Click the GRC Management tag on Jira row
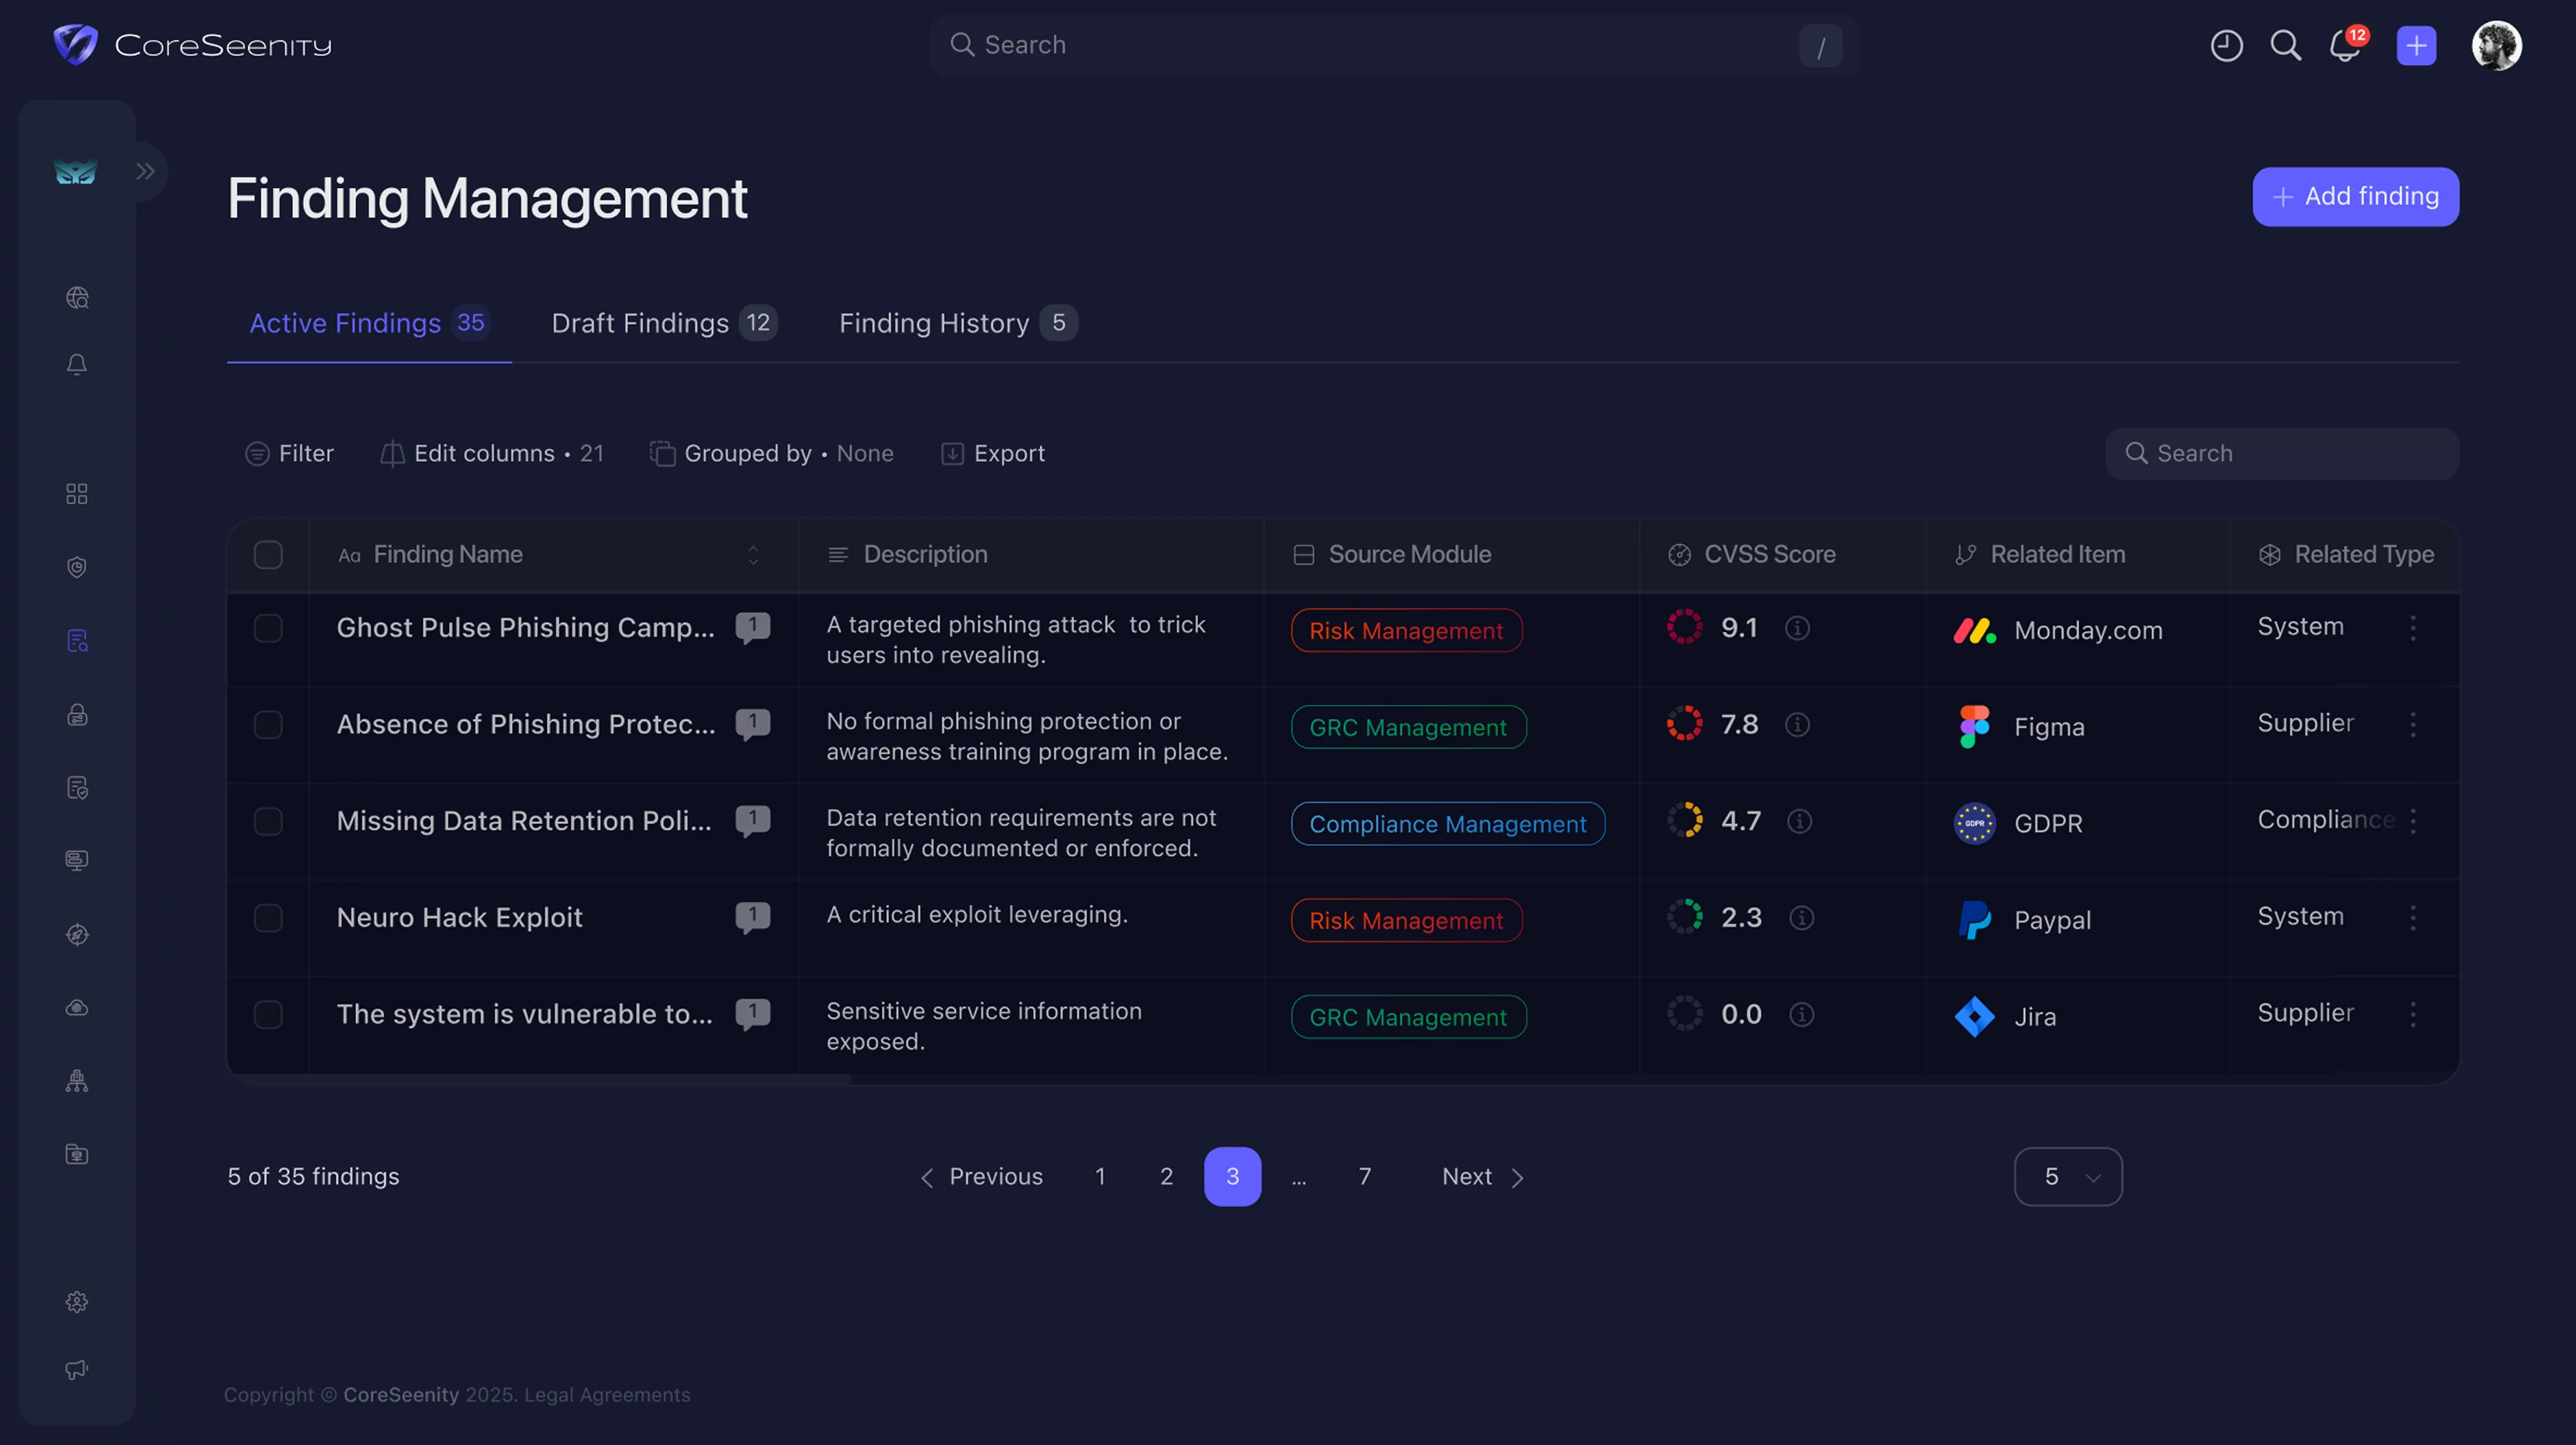The height and width of the screenshot is (1445, 2576). point(1408,1017)
